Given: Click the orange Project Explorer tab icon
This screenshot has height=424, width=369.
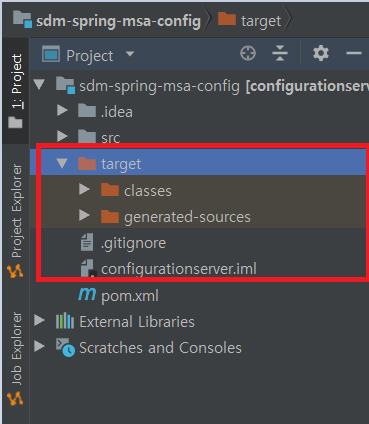Looking at the screenshot, I should point(15,271).
